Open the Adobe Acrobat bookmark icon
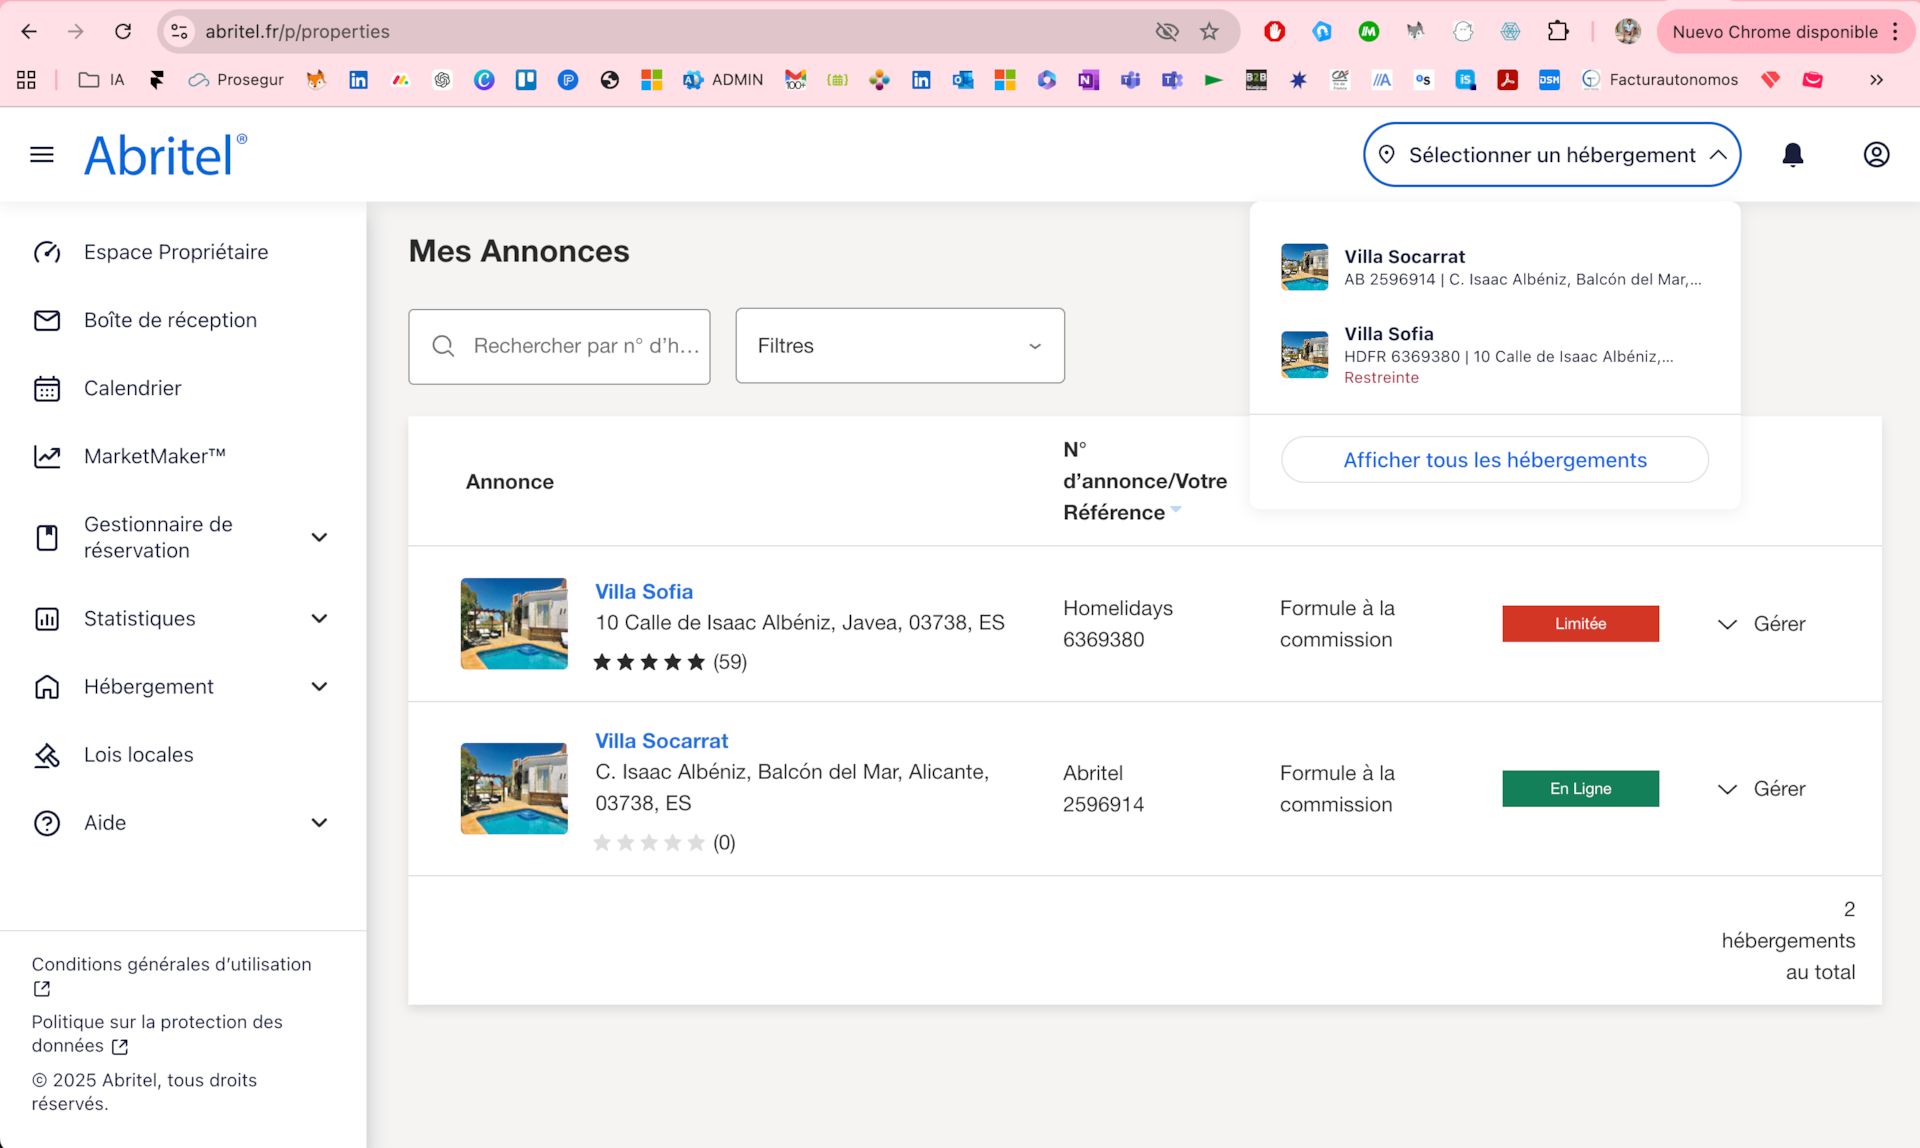The width and height of the screenshot is (1920, 1148). pos(1507,80)
